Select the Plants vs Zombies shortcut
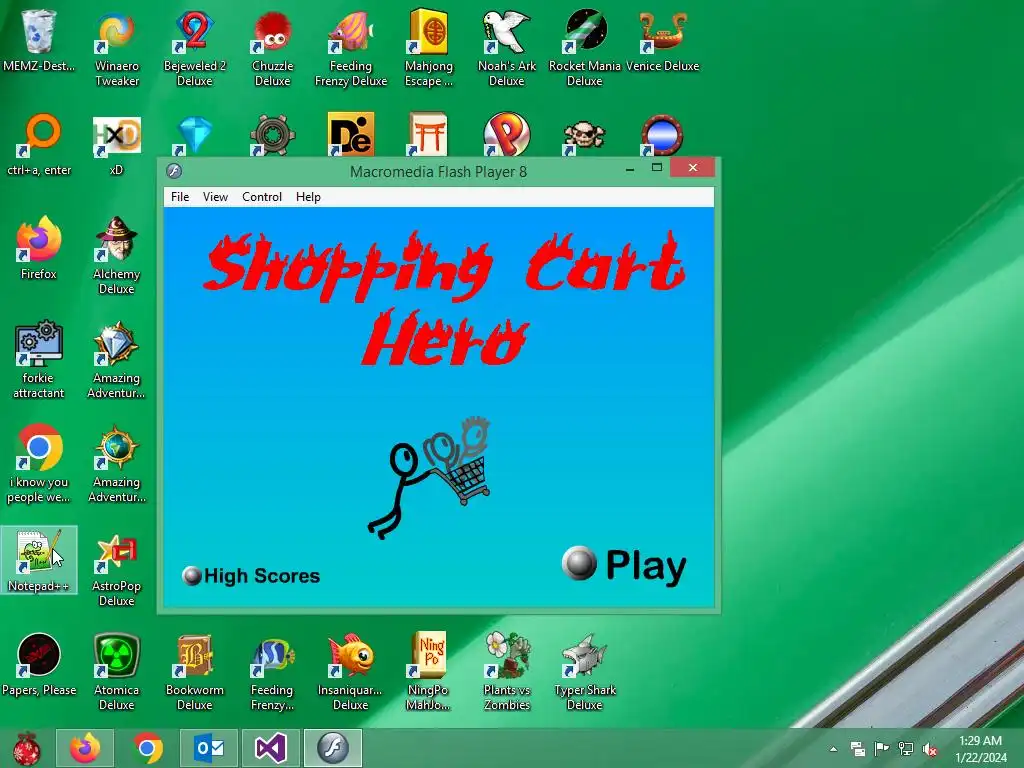The width and height of the screenshot is (1024, 768). click(507, 672)
